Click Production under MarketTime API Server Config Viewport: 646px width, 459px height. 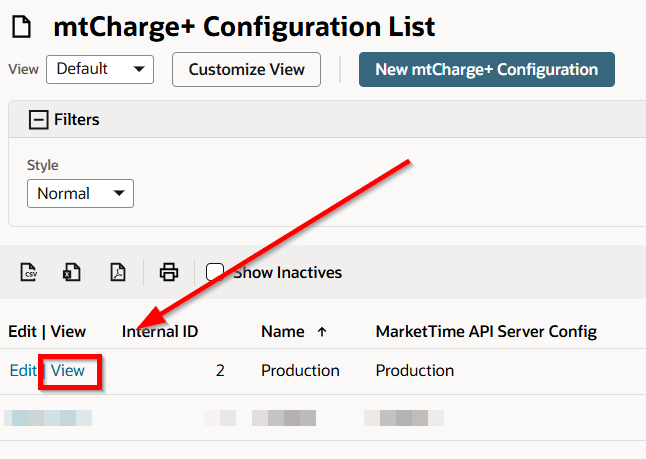tap(415, 371)
